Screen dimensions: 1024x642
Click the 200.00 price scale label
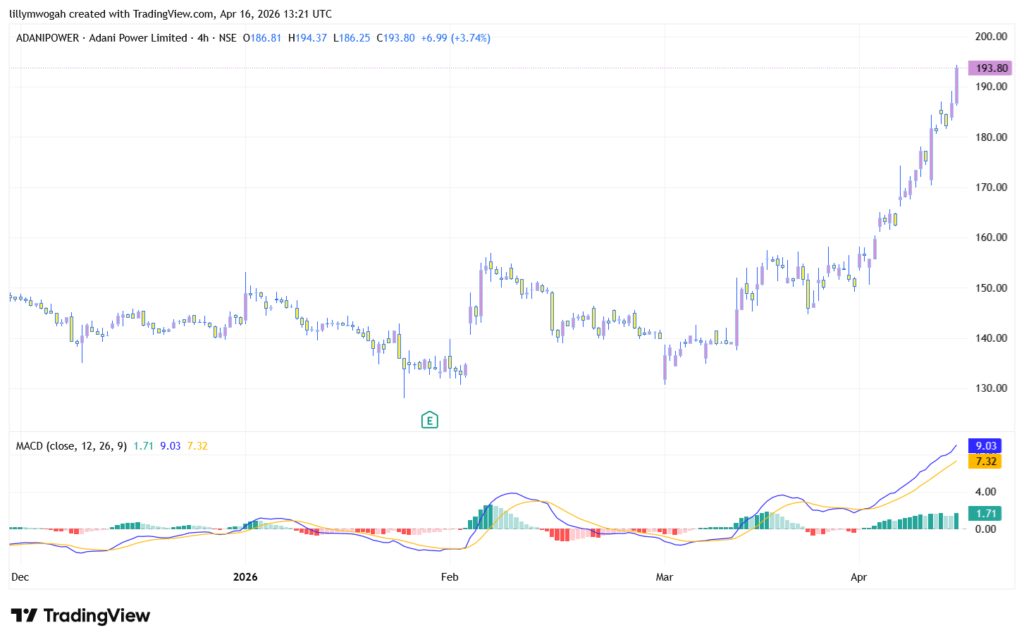click(989, 36)
